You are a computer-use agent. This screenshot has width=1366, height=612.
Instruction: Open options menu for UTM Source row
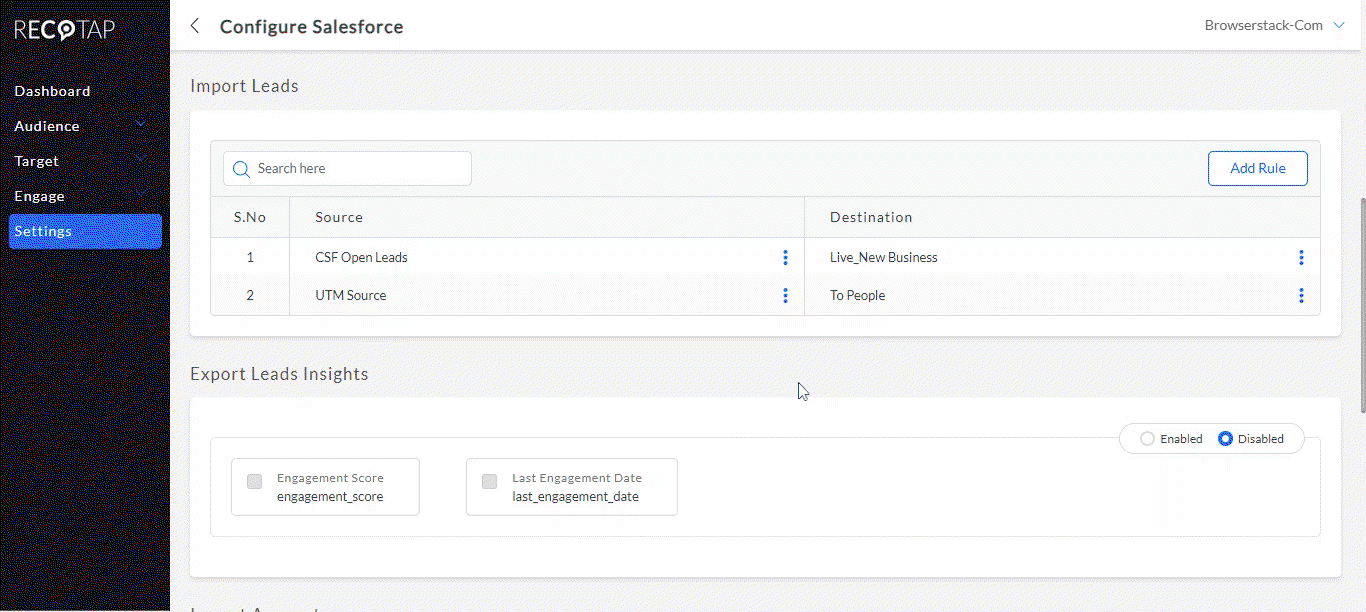(x=785, y=296)
